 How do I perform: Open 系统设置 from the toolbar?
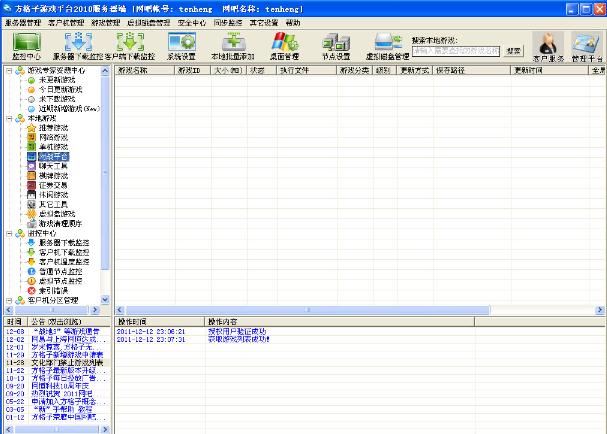pyautogui.click(x=181, y=46)
